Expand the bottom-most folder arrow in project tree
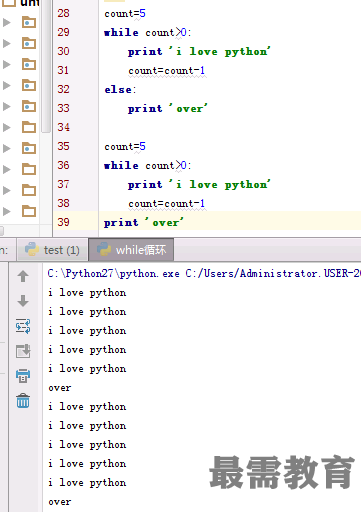 (x=7, y=211)
